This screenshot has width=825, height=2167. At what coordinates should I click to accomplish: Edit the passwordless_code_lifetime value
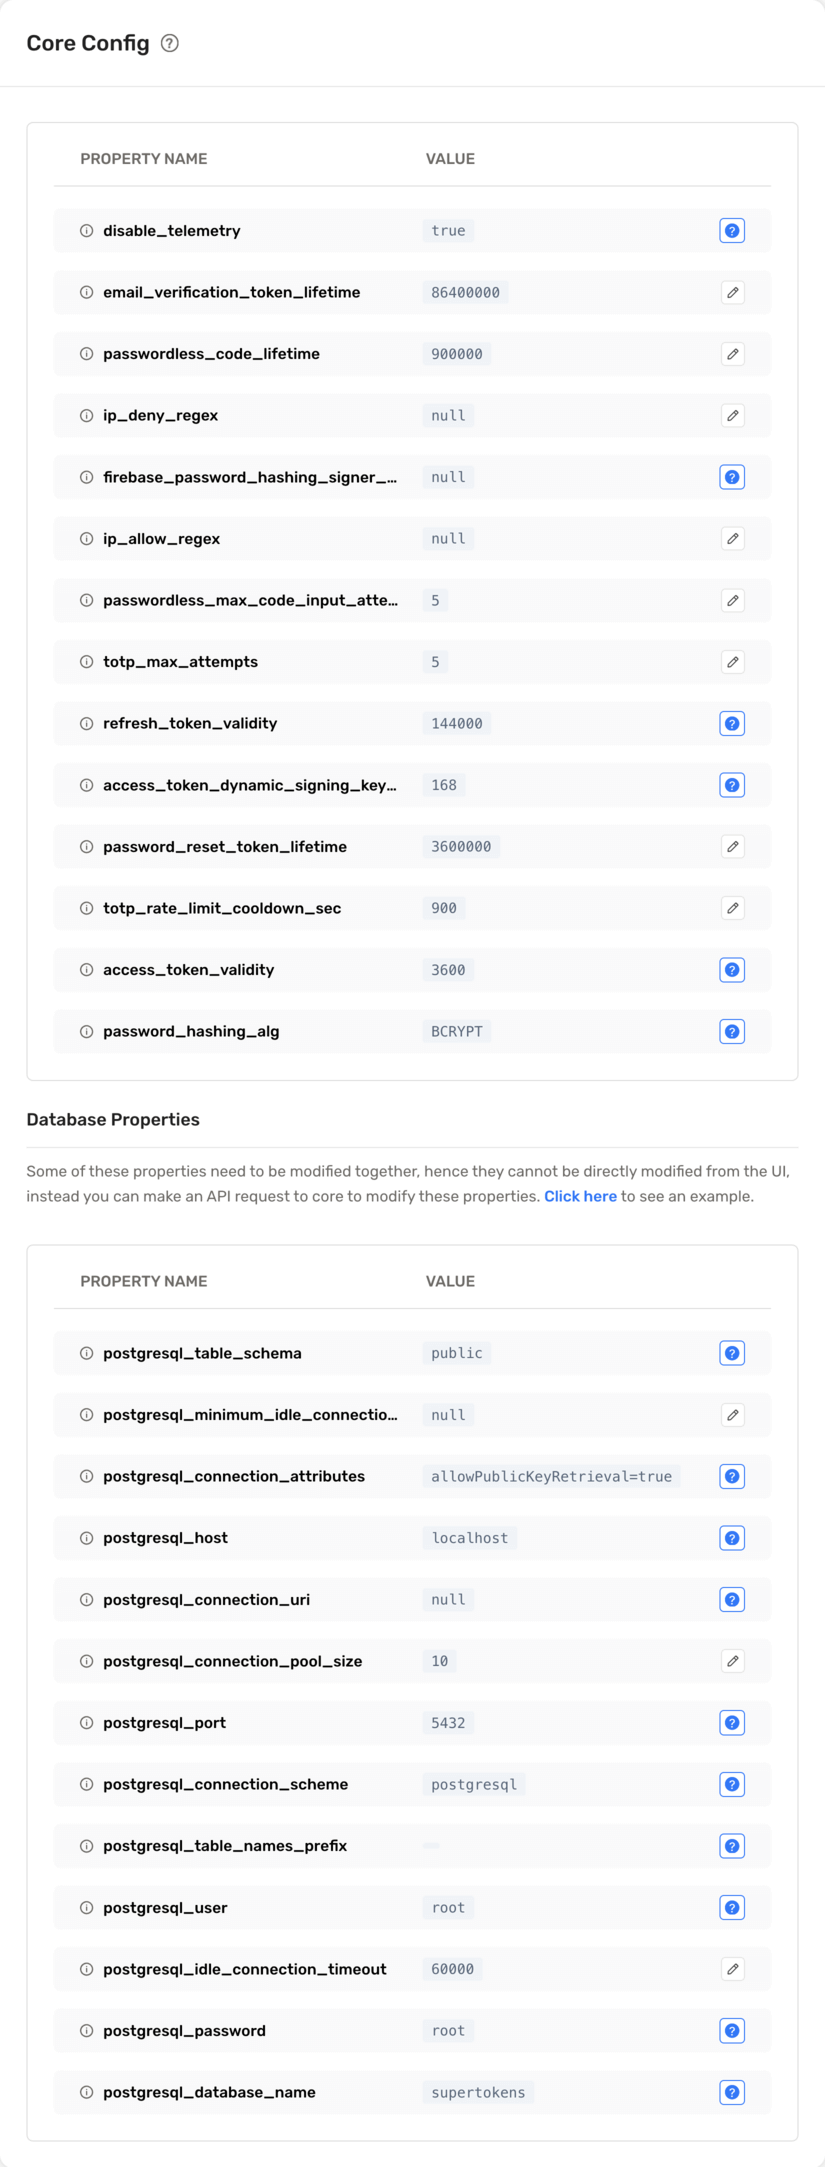732,354
